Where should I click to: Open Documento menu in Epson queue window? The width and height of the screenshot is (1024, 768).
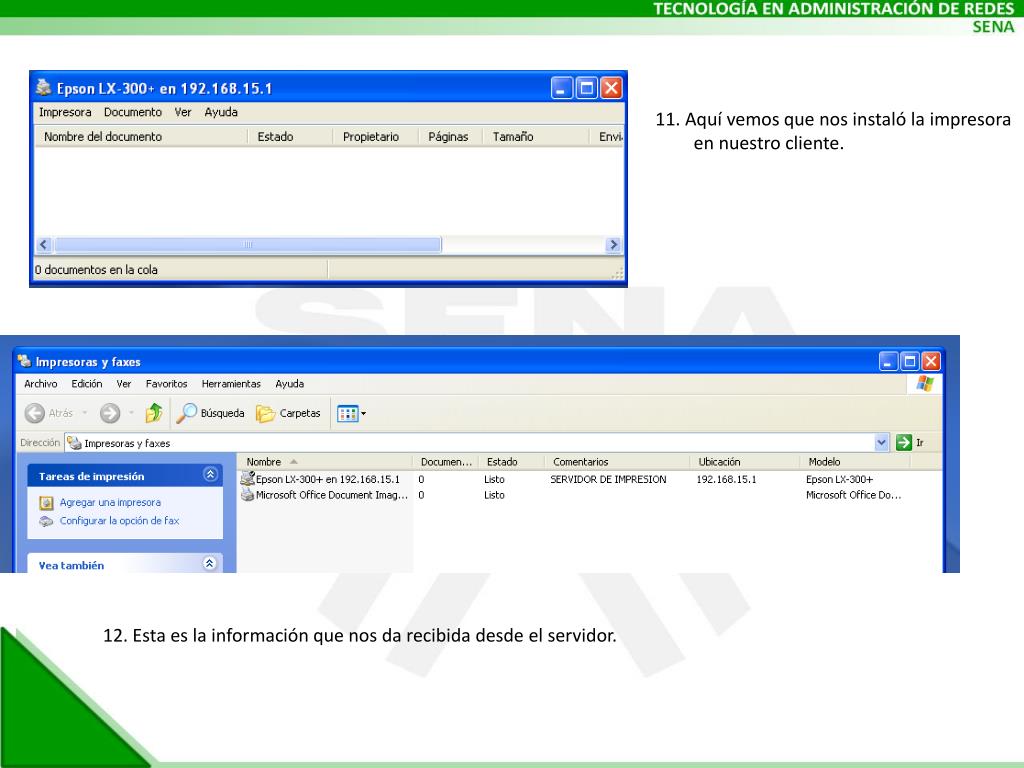click(133, 112)
